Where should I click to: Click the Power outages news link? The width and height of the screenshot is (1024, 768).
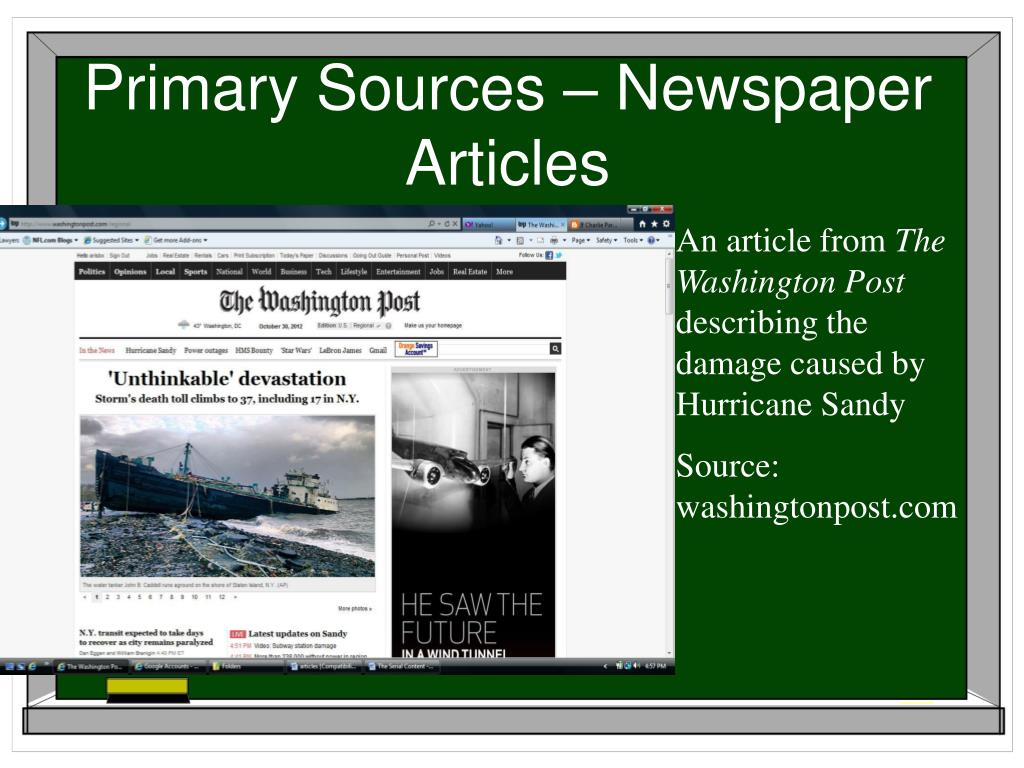tap(206, 351)
